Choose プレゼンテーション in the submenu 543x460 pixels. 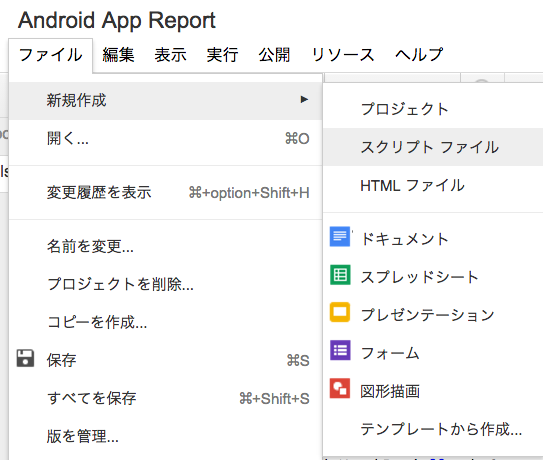pyautogui.click(x=433, y=315)
